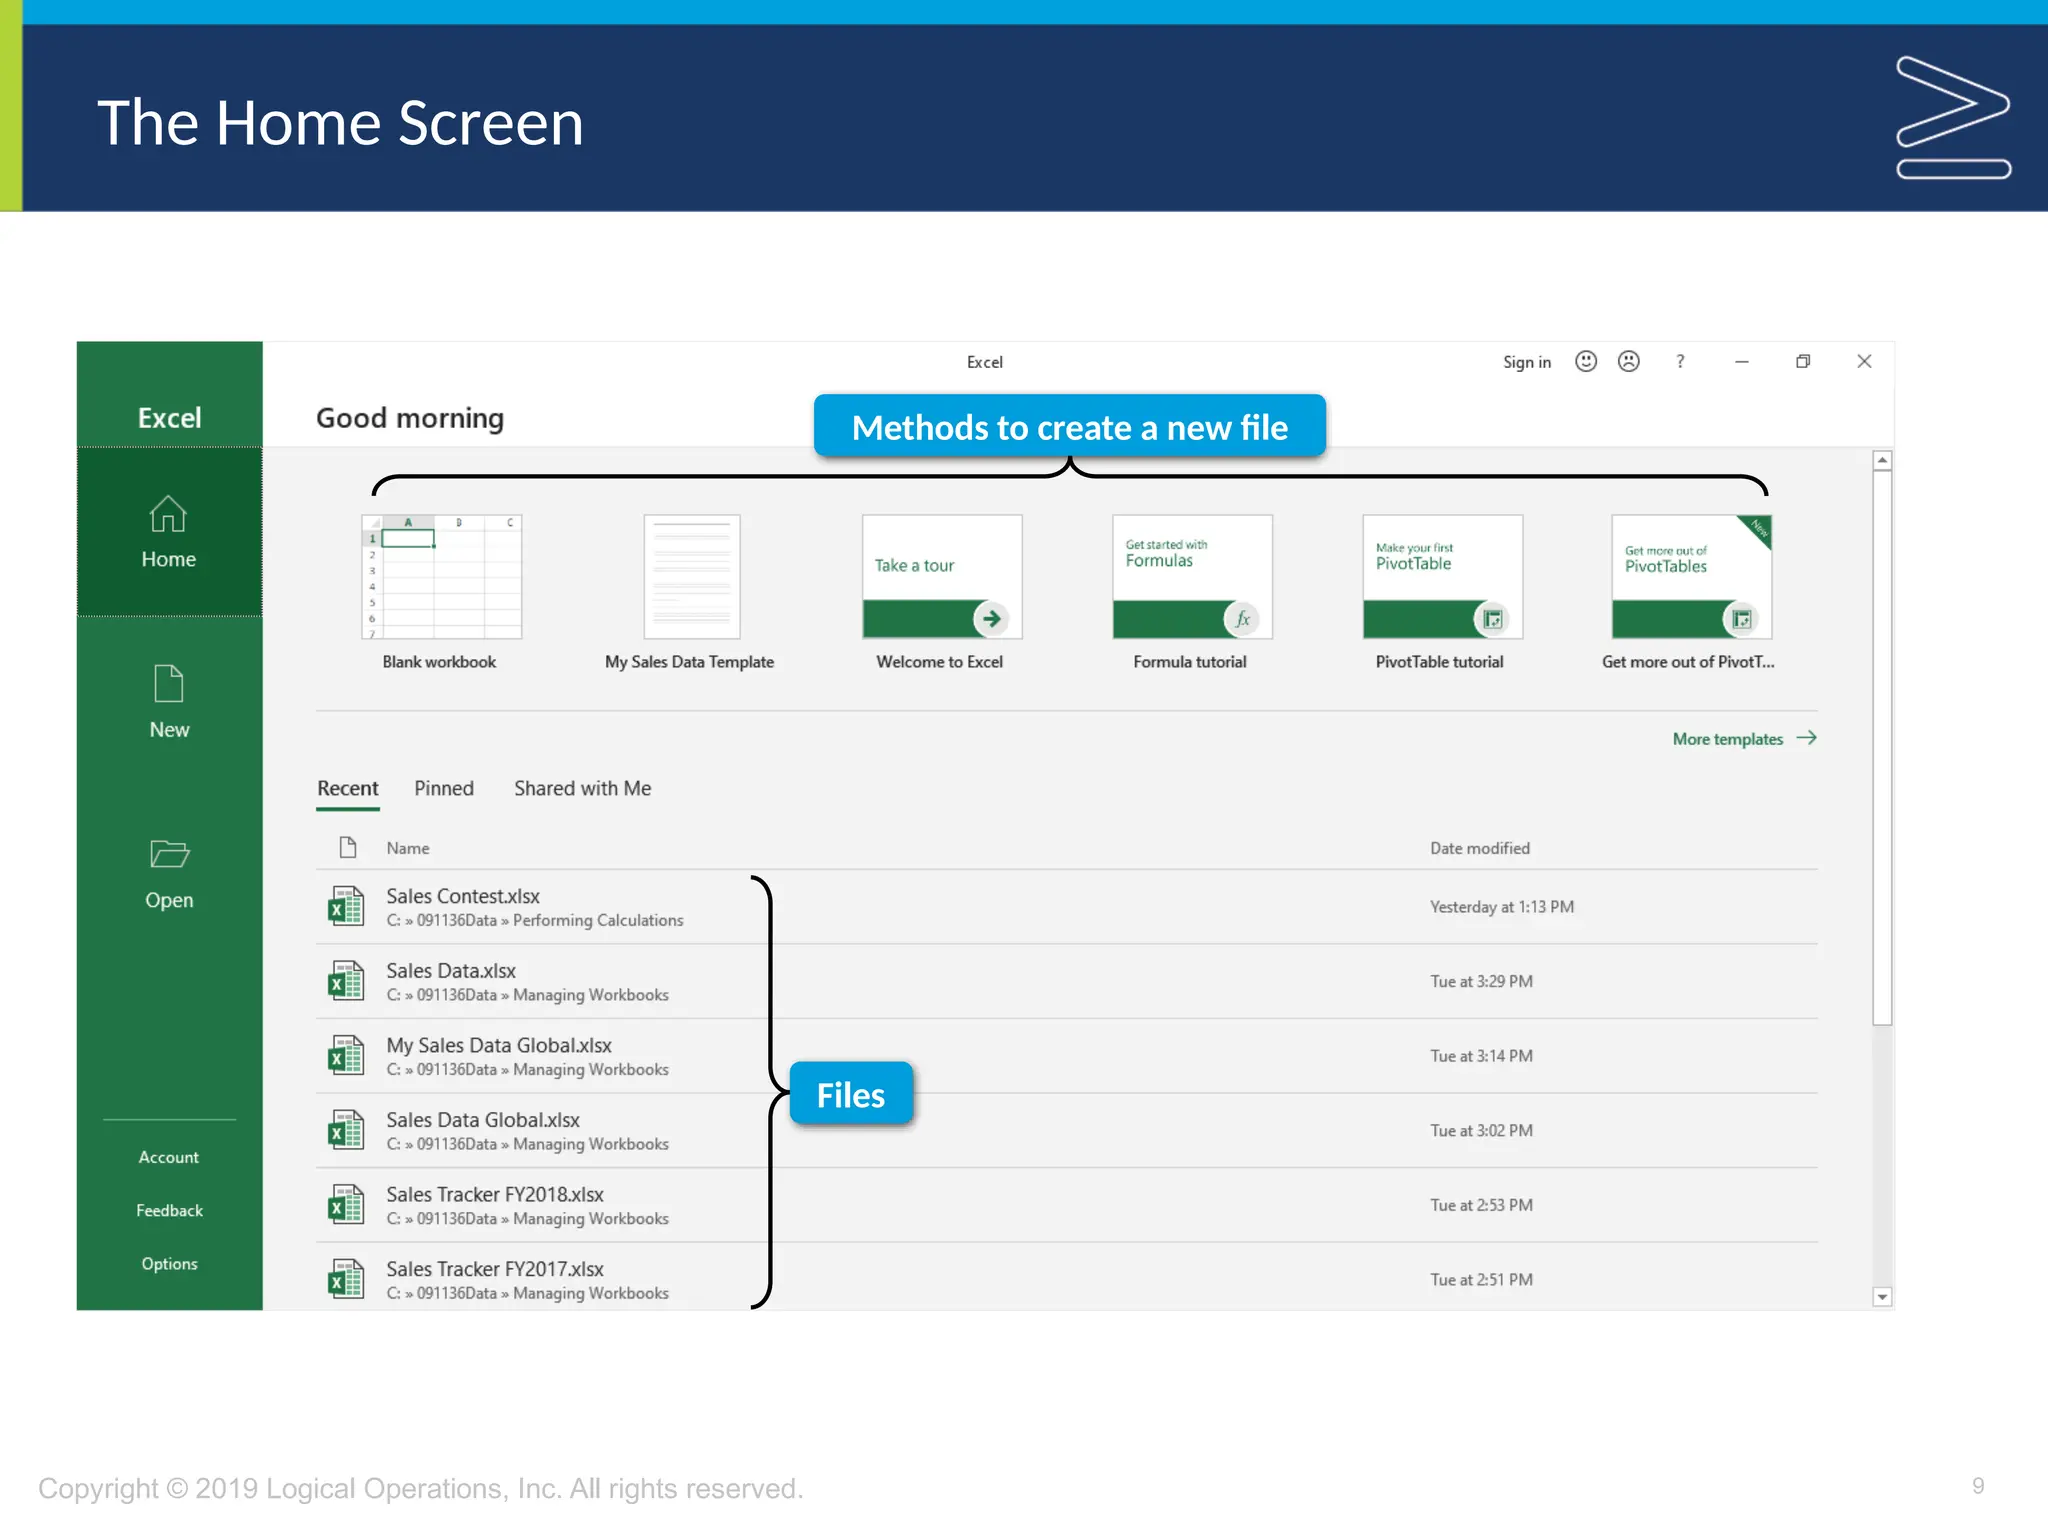Open the Account page
This screenshot has width=2048, height=1536.
coord(169,1157)
